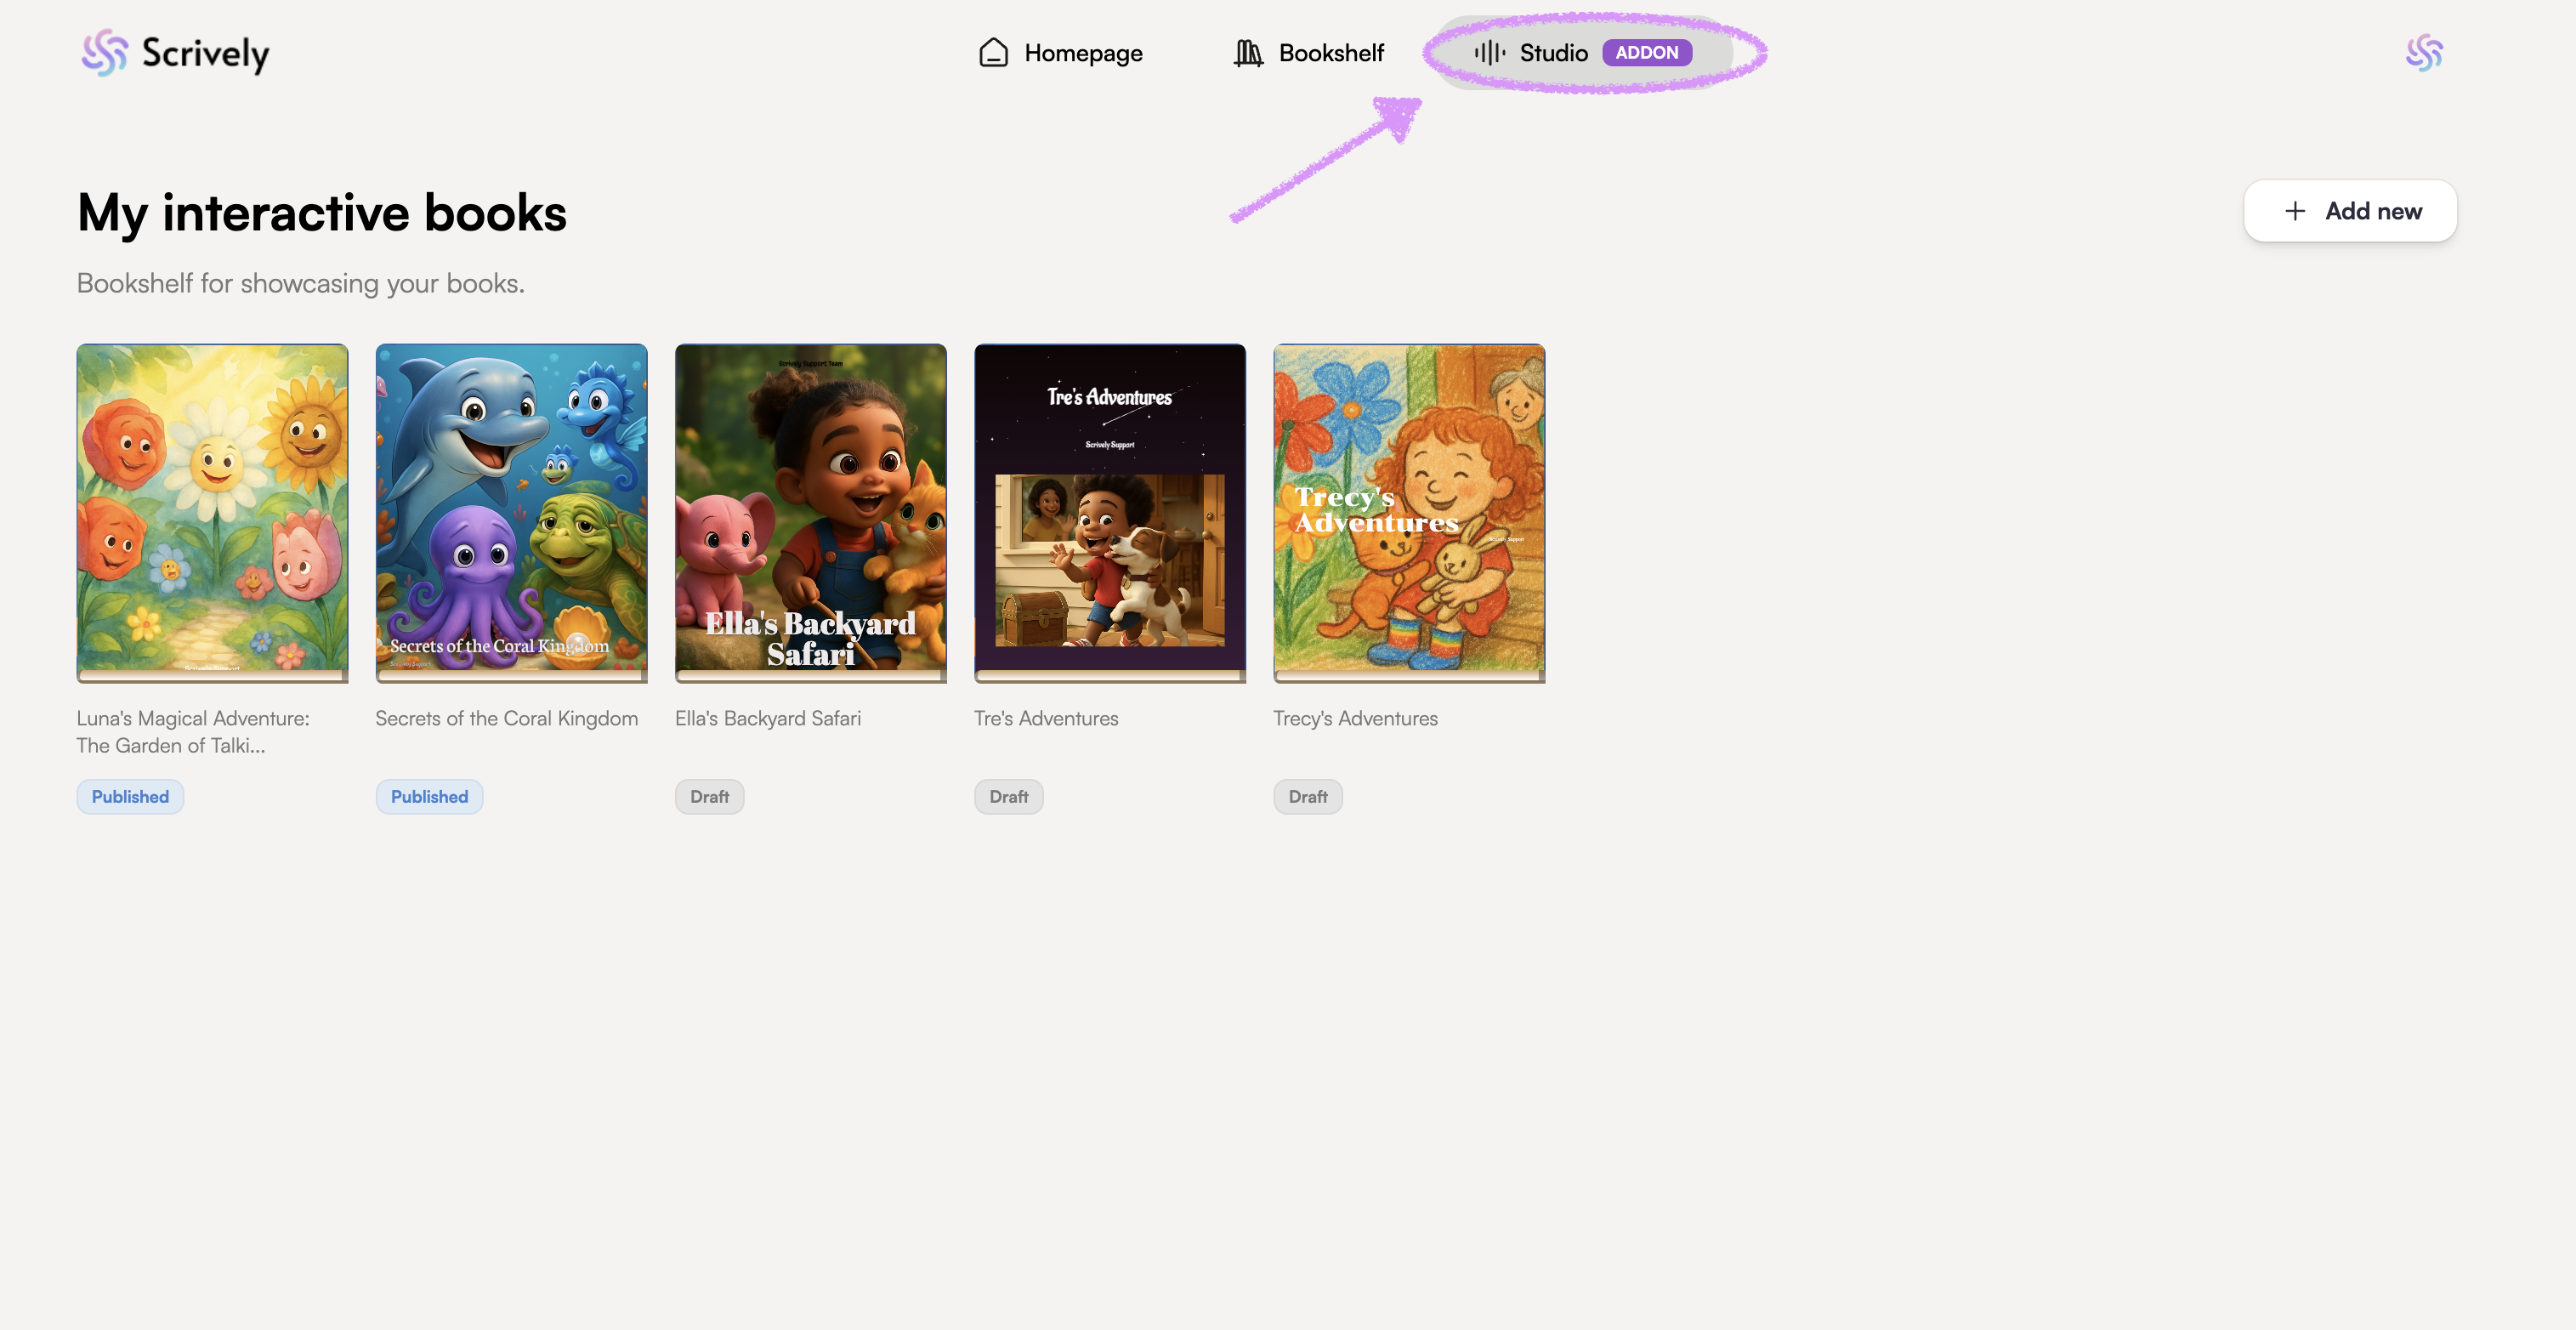The height and width of the screenshot is (1330, 2576).
Task: Click the Tre's Adventures title link
Action: (1045, 718)
